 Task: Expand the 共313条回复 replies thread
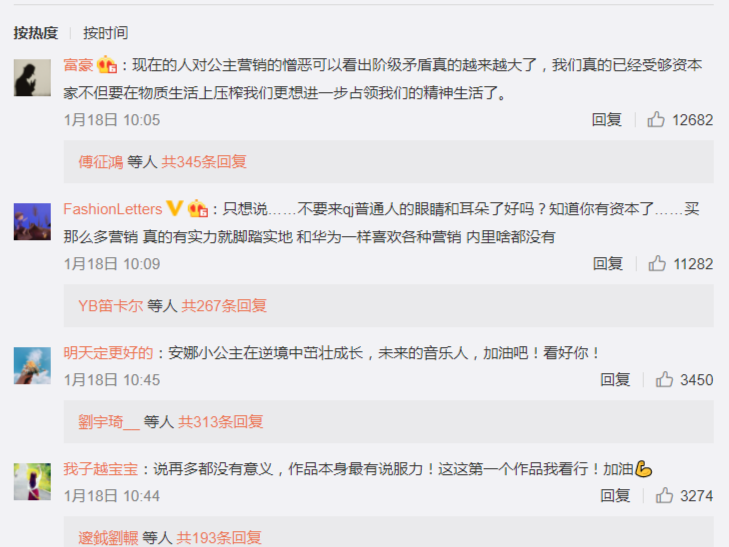tap(221, 422)
